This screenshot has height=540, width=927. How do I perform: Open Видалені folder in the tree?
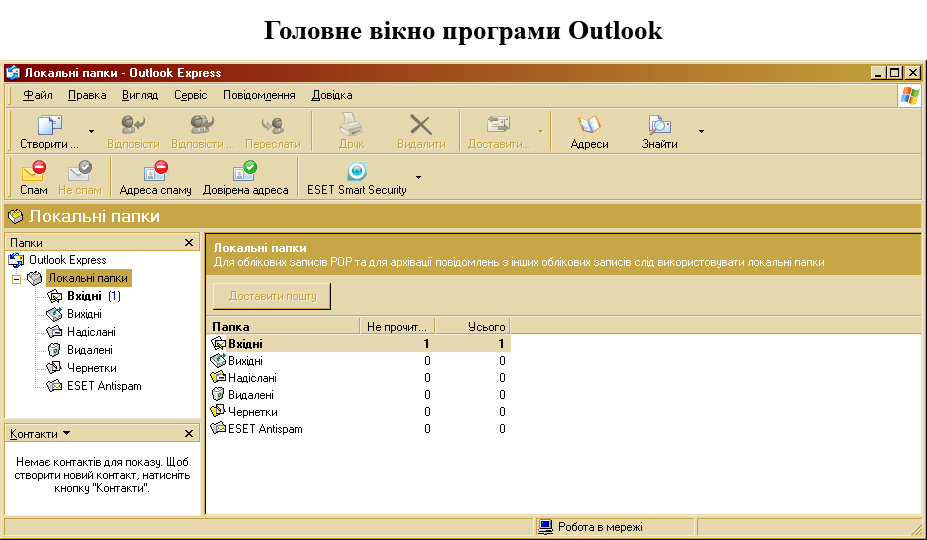pyautogui.click(x=89, y=350)
